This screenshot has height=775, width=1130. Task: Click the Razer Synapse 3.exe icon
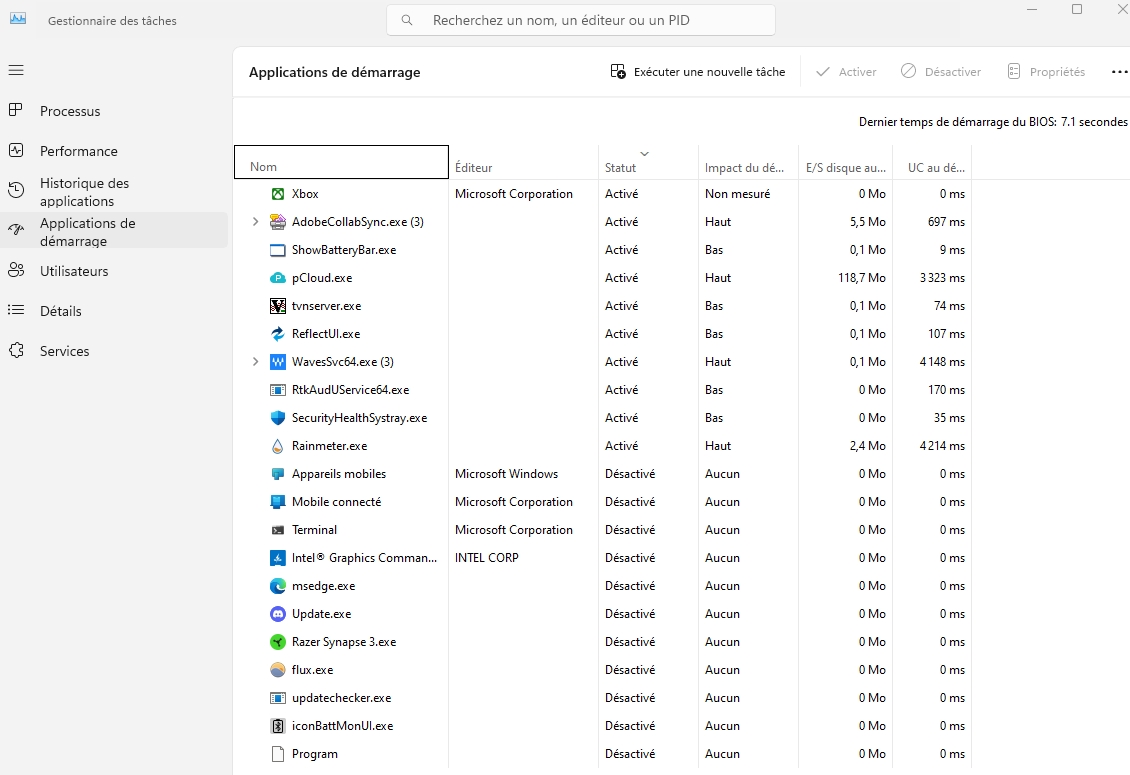pos(278,642)
